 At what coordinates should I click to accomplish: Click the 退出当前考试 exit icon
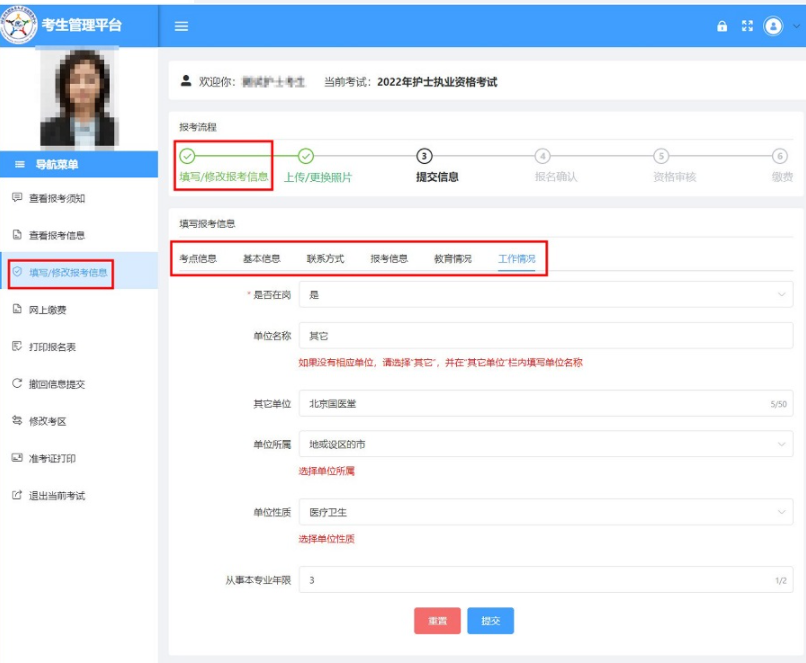click(17, 495)
